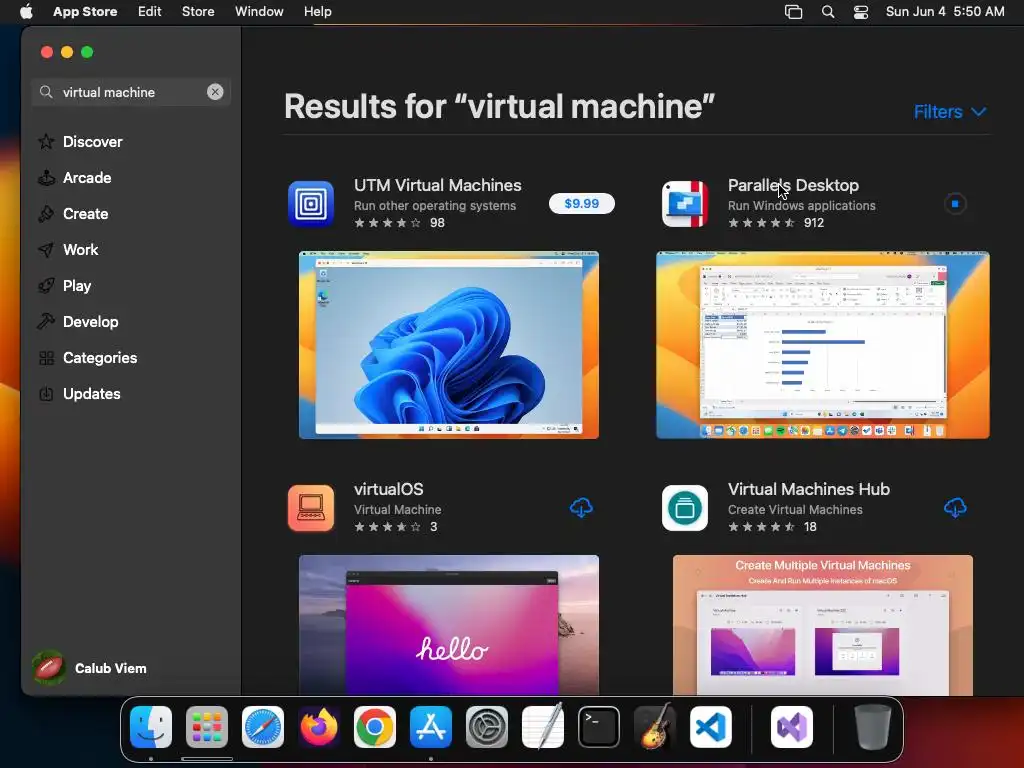The width and height of the screenshot is (1024, 768).
Task: Click 'Run Windows applications' subtitle
Action: click(x=801, y=206)
